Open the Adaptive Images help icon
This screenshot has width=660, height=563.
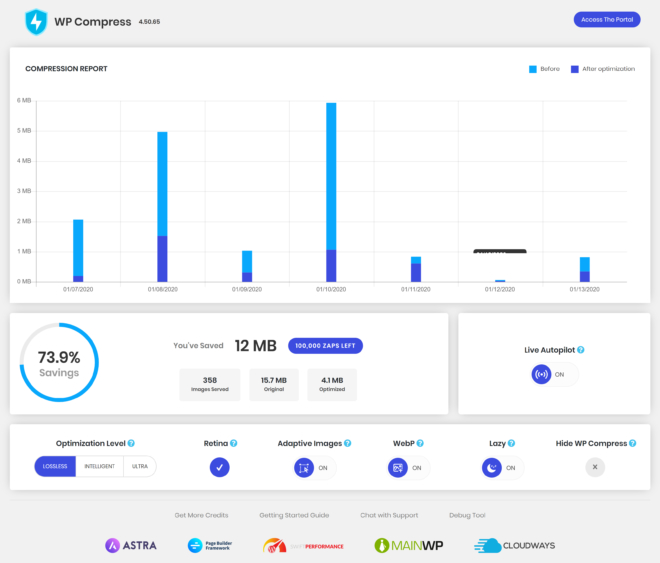[348, 443]
